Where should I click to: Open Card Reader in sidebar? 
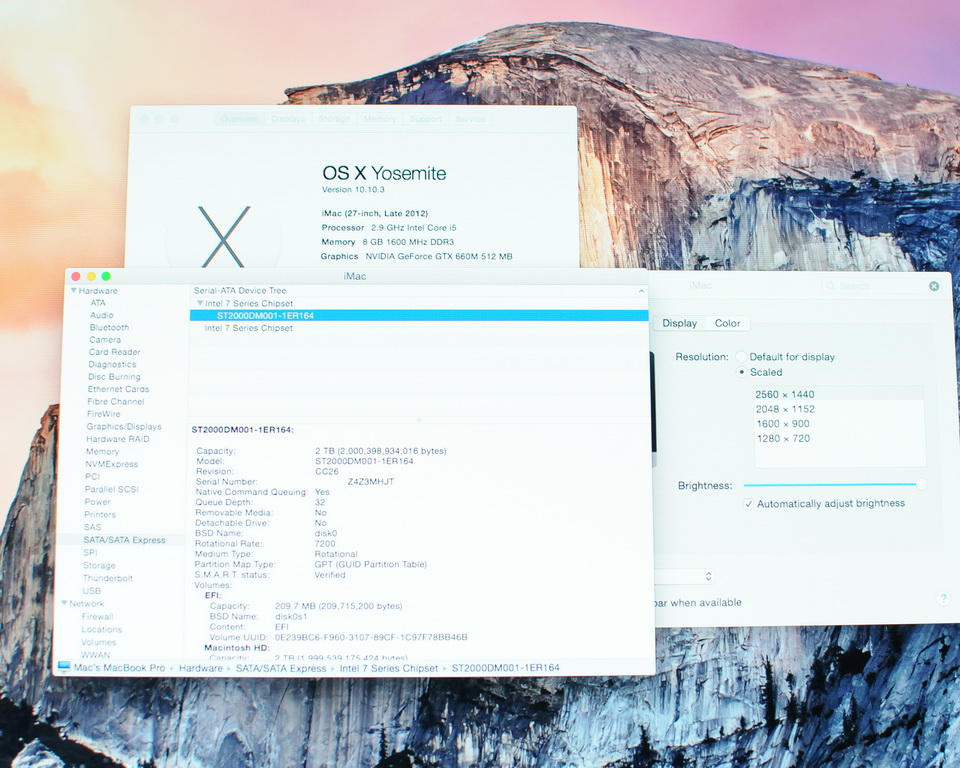(x=114, y=352)
